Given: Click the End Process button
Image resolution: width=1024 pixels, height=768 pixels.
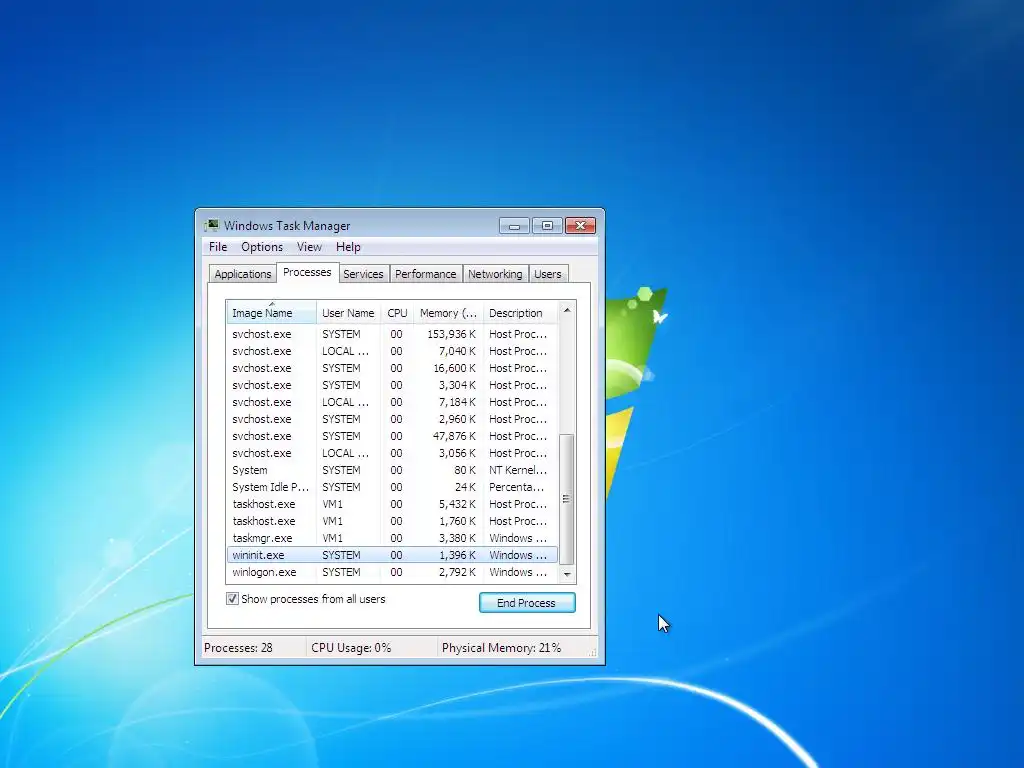Looking at the screenshot, I should pos(527,603).
